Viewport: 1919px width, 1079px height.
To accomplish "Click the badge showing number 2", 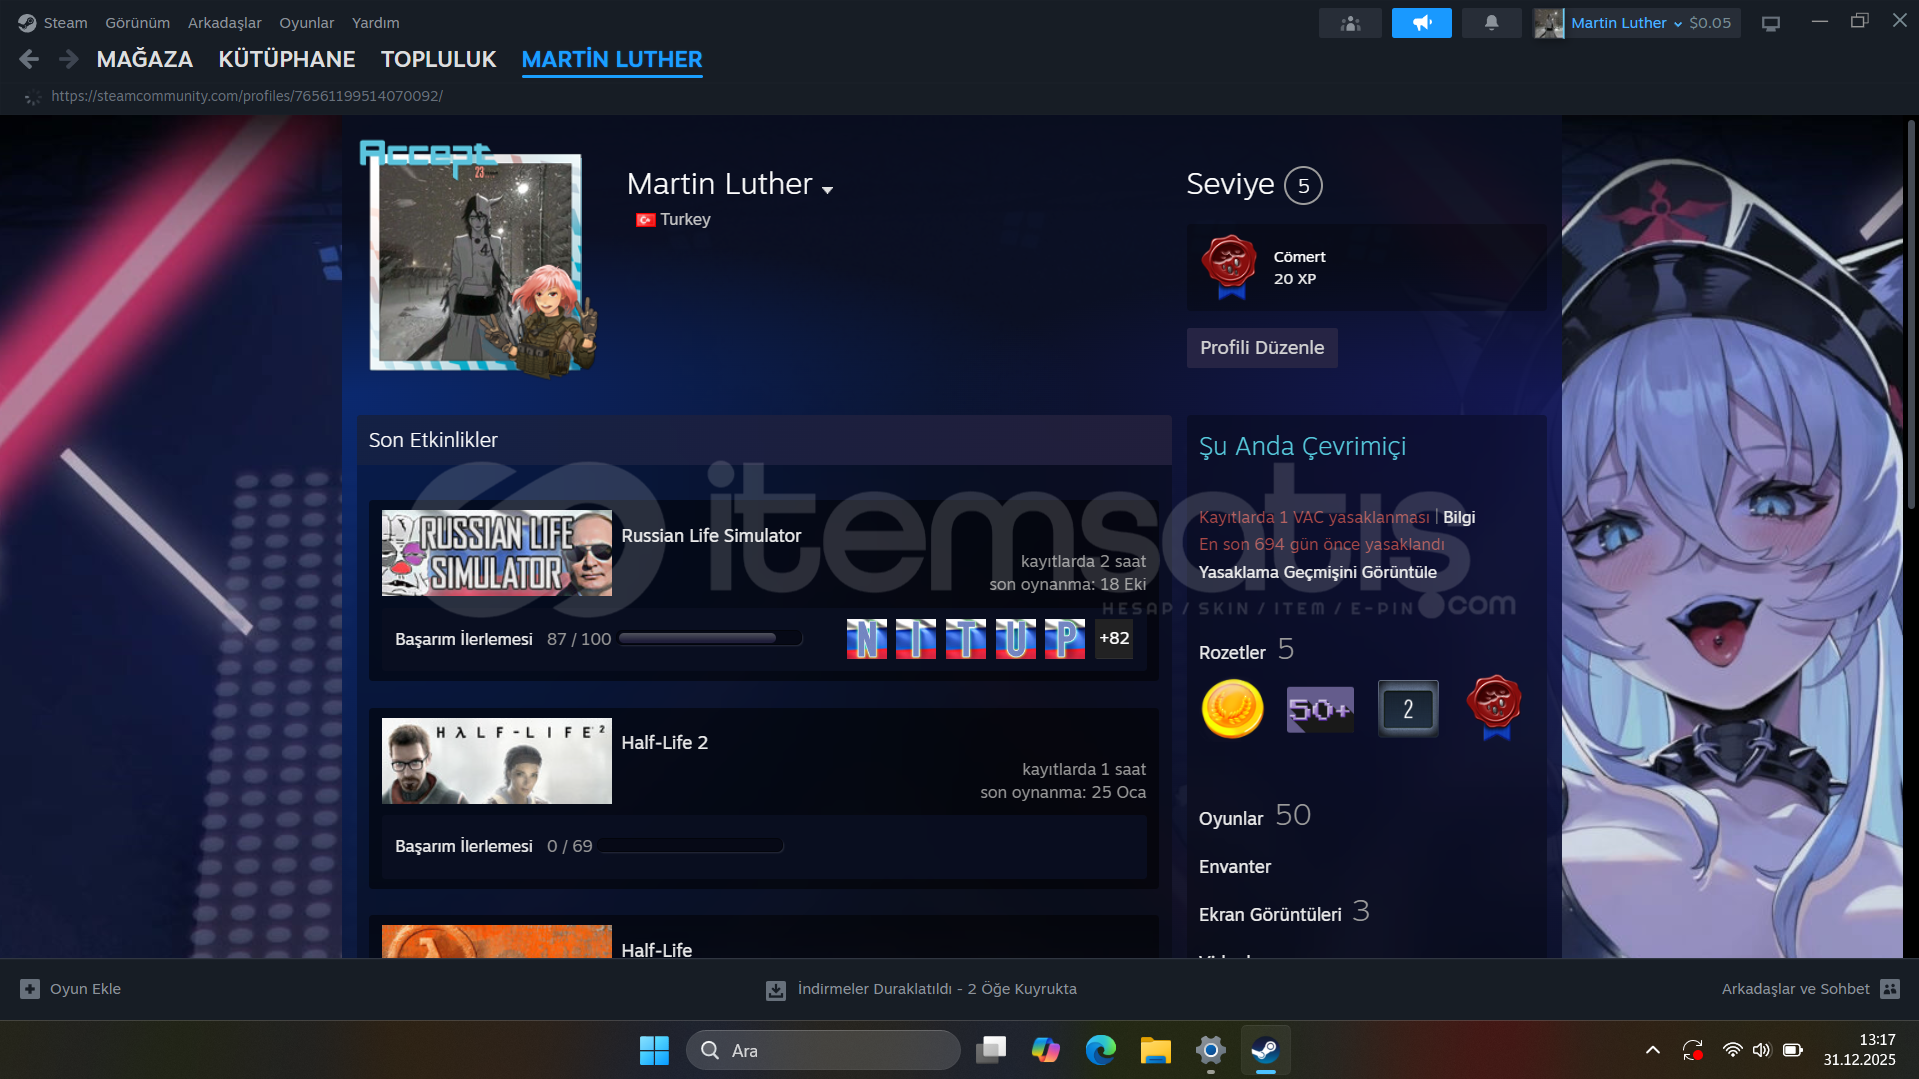I will click(x=1408, y=709).
